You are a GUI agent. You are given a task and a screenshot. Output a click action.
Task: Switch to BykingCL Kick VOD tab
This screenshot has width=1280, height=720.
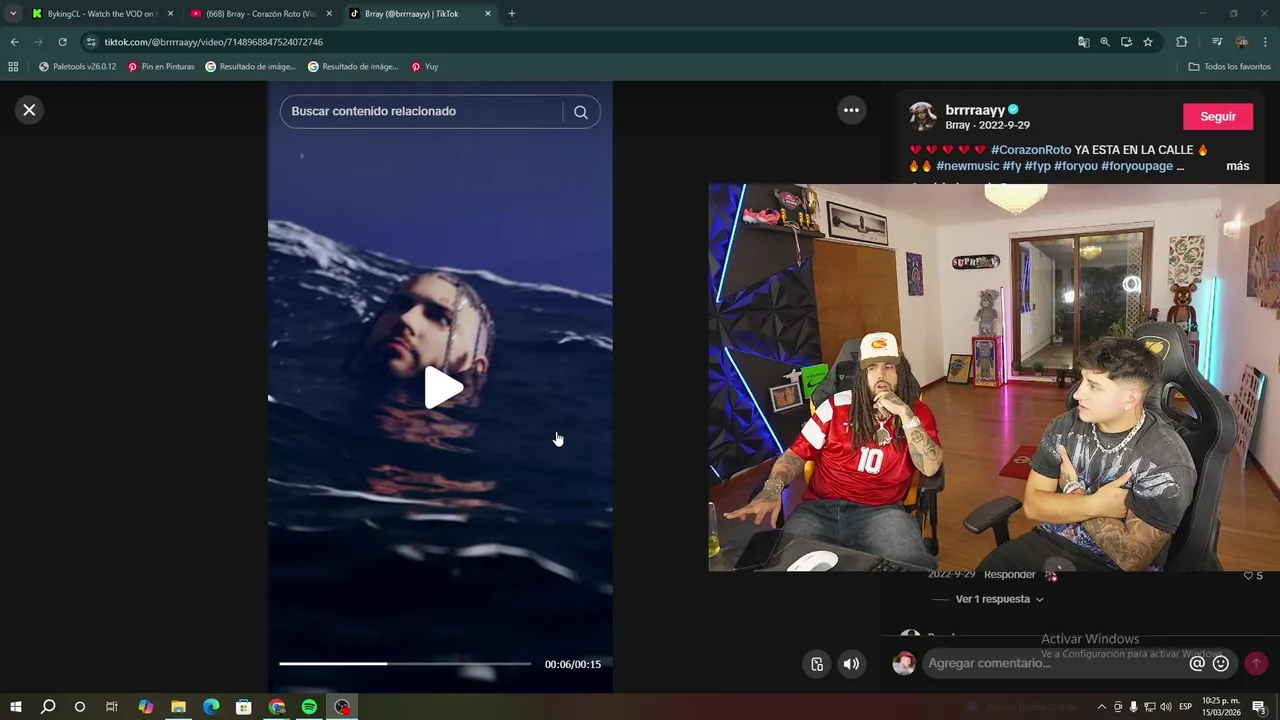[93, 14]
